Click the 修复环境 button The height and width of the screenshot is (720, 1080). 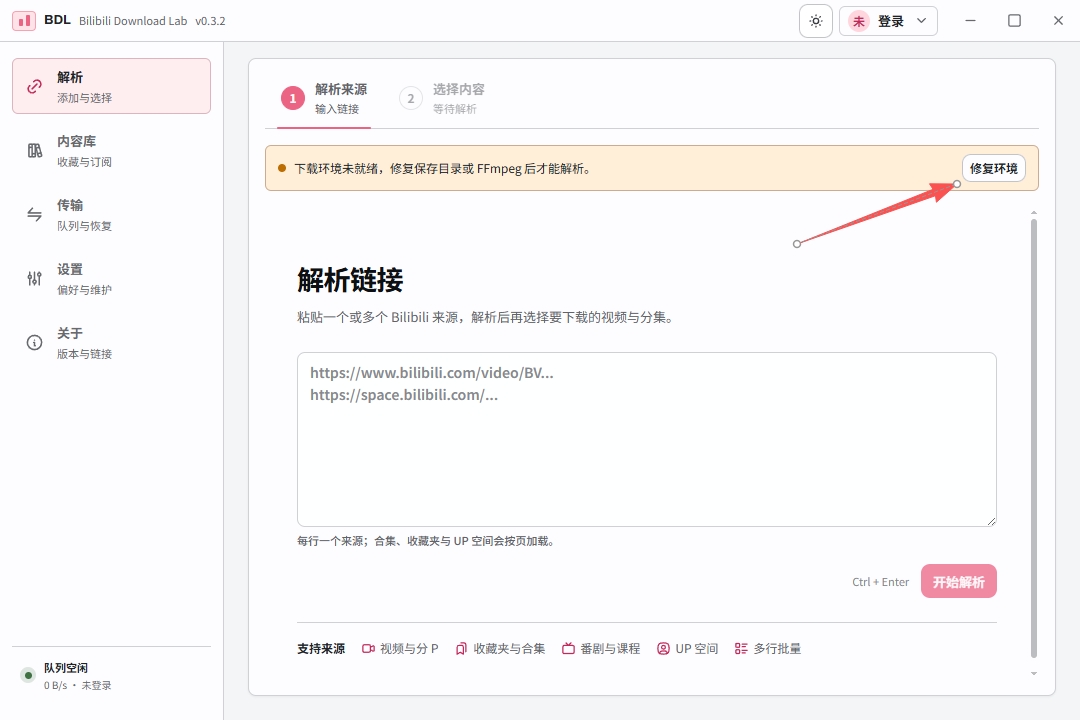(993, 168)
